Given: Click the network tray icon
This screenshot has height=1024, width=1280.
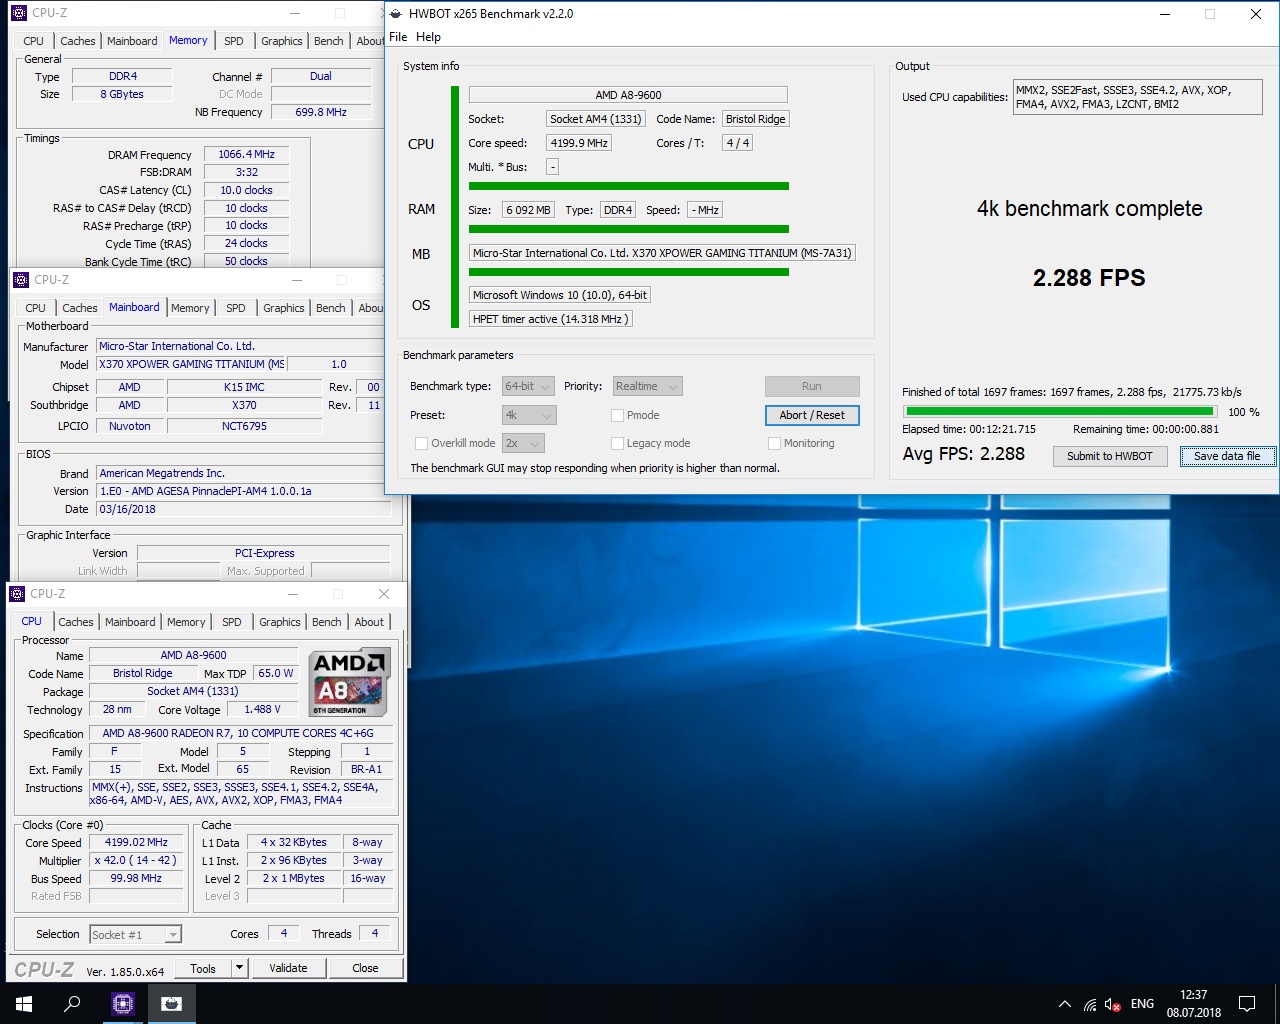Looking at the screenshot, I should pyautogui.click(x=1089, y=1004).
